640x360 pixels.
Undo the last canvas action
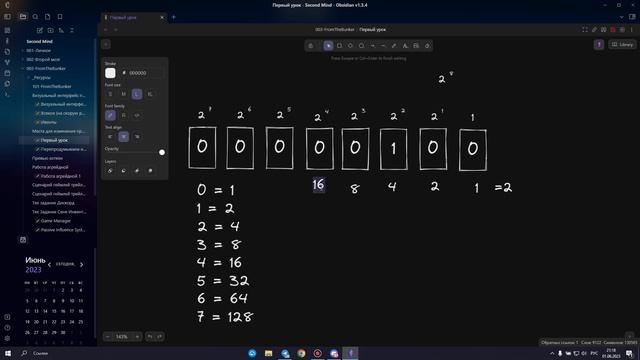point(150,337)
